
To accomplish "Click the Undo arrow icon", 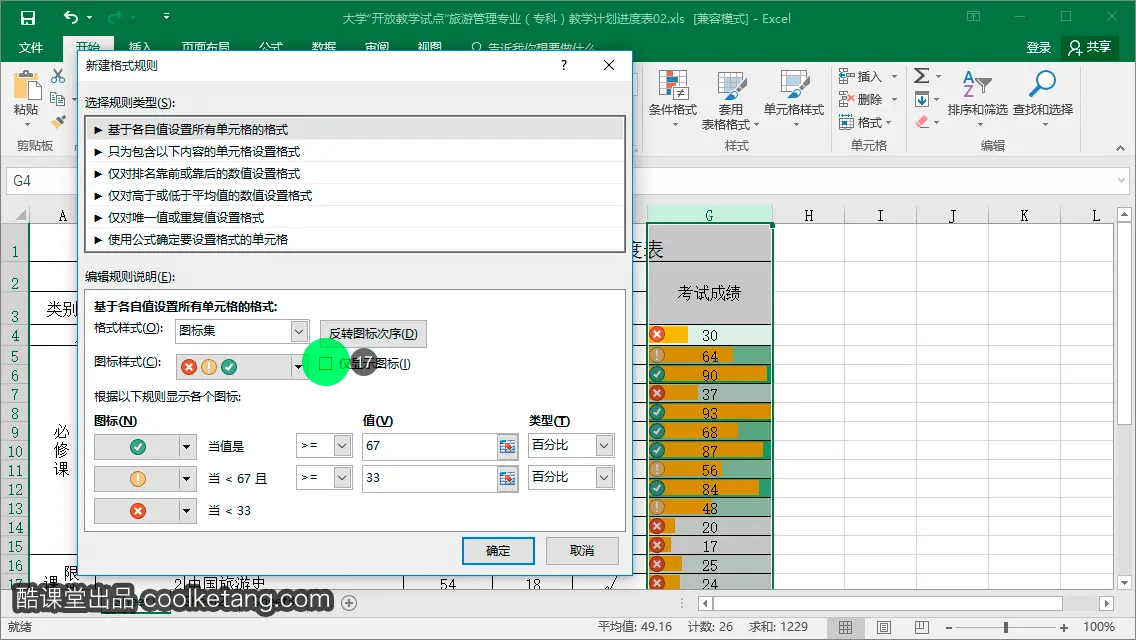I will (70, 17).
